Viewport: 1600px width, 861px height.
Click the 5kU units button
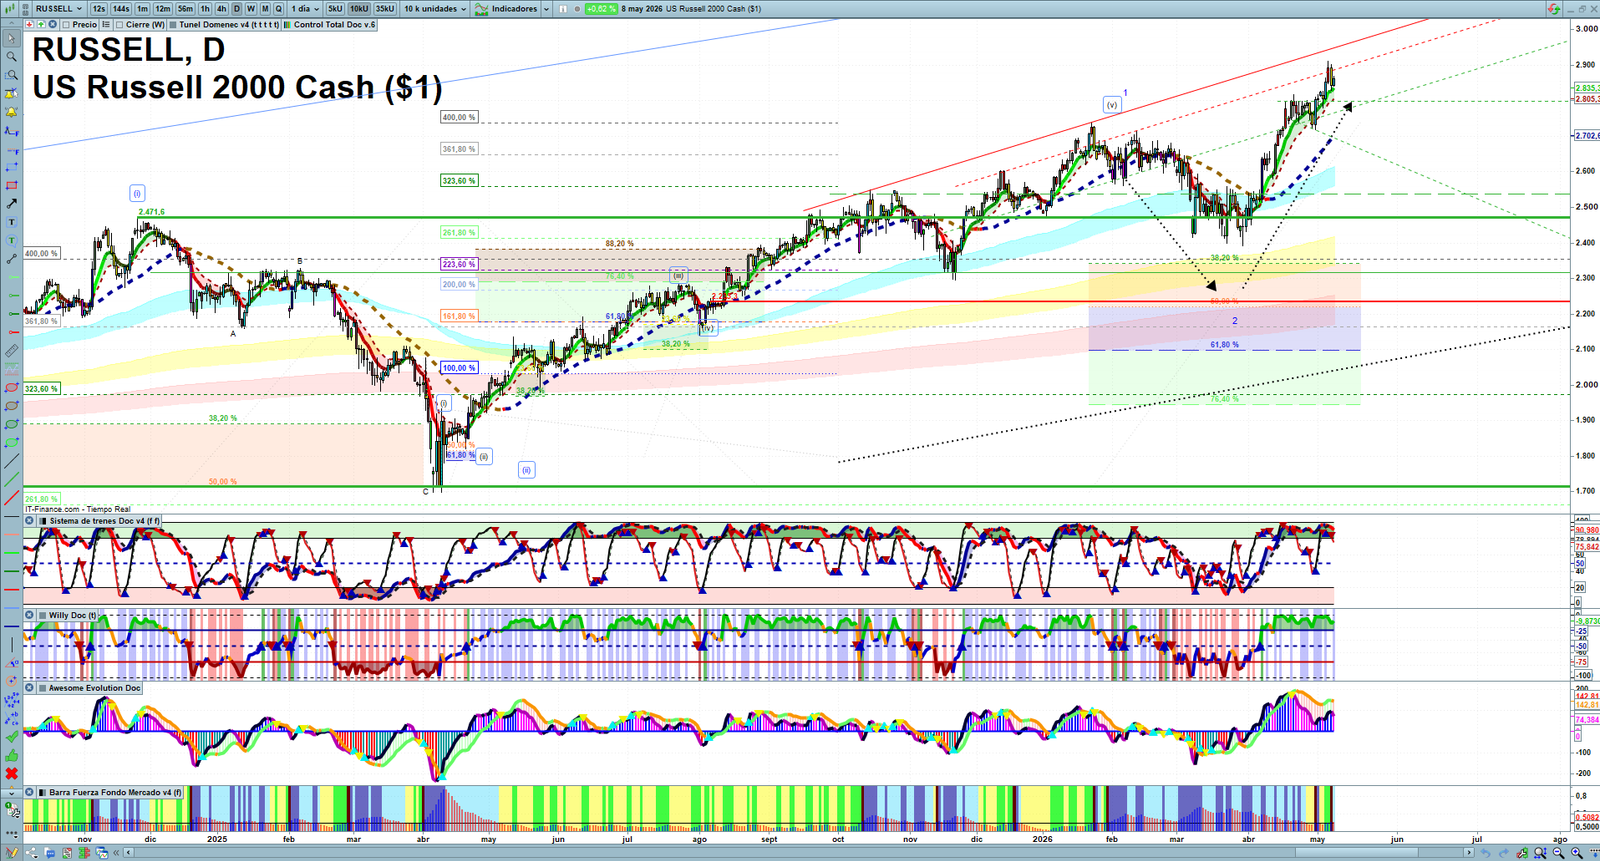click(x=335, y=8)
